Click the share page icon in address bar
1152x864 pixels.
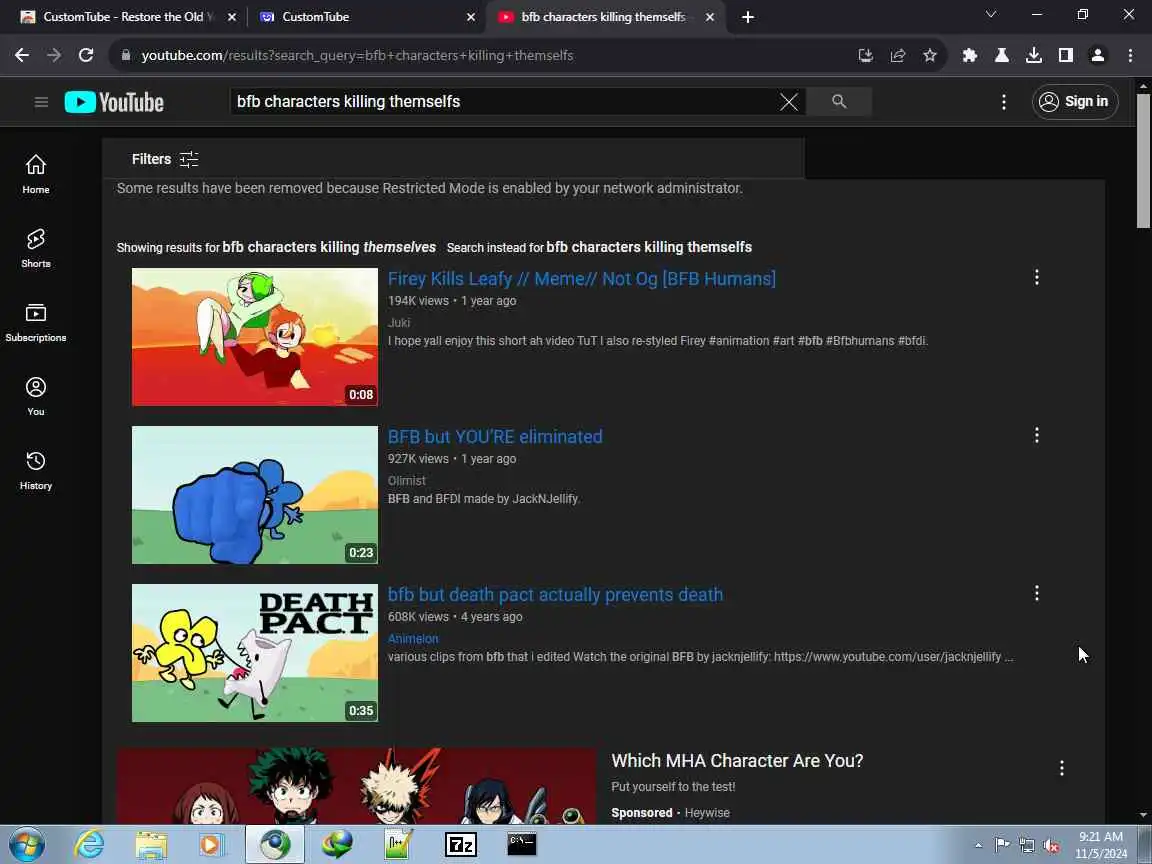898,55
